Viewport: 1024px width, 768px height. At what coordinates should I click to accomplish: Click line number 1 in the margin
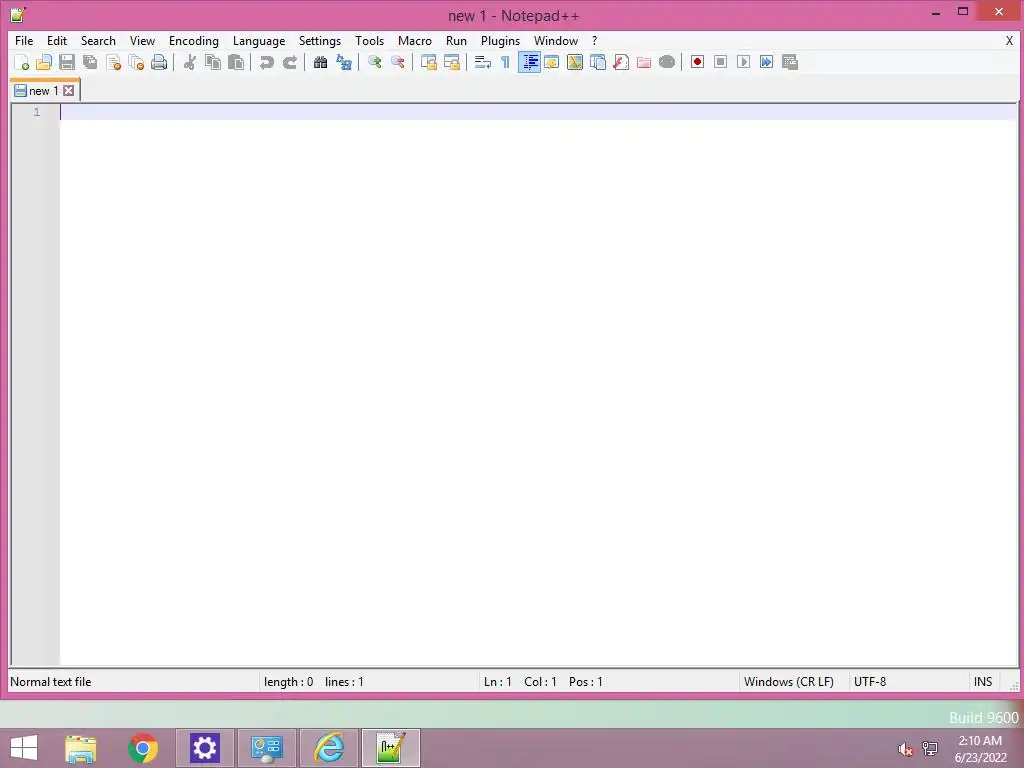point(37,112)
